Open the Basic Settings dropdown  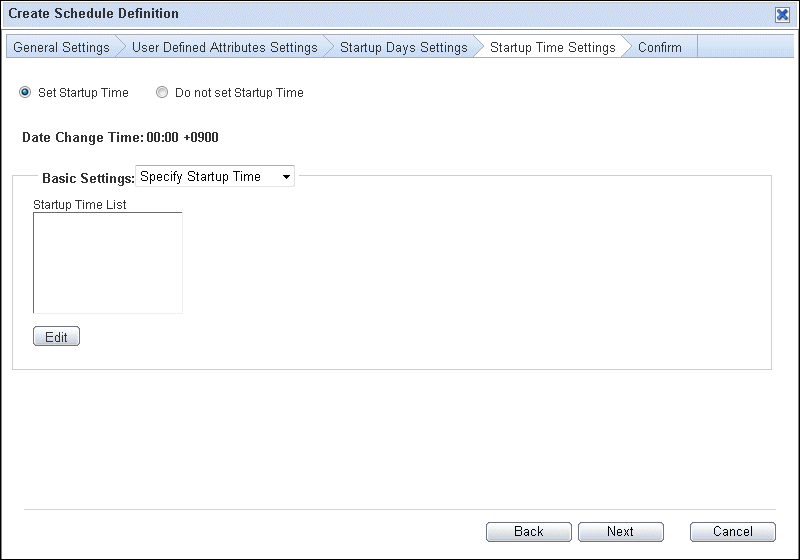215,176
